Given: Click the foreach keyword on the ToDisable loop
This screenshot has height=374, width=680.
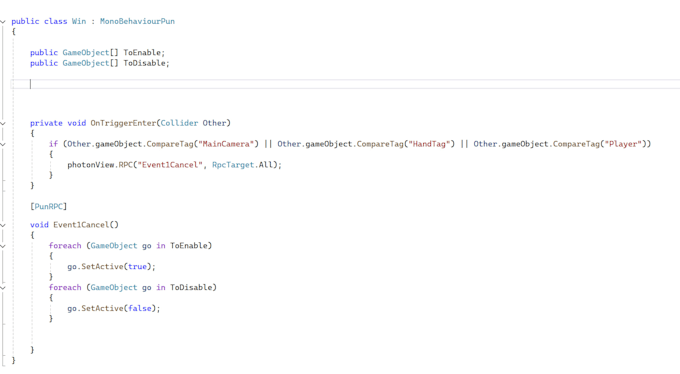Looking at the screenshot, I should pos(65,287).
